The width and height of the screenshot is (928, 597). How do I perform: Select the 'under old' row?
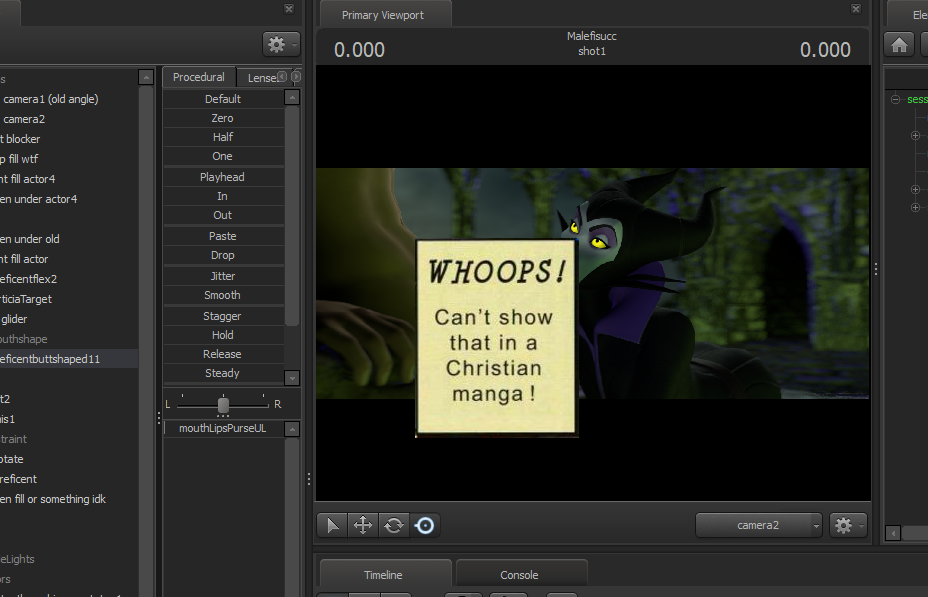point(69,239)
